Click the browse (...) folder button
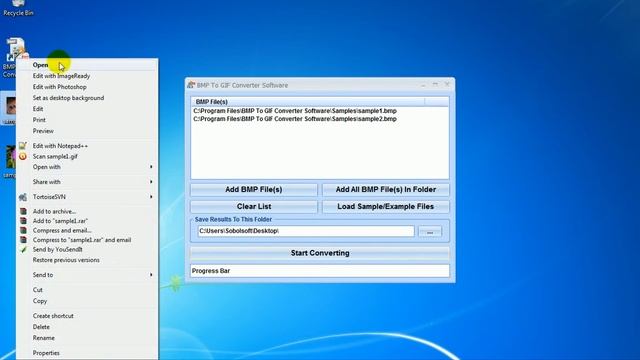 [x=430, y=231]
